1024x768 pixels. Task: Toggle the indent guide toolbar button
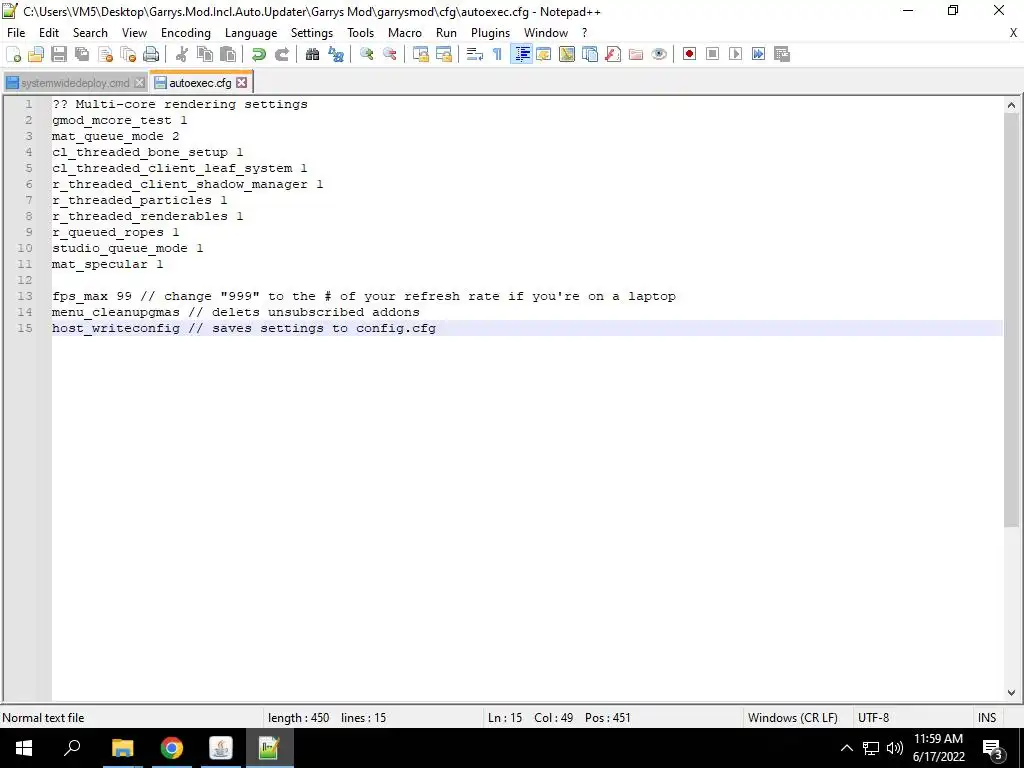pos(521,54)
